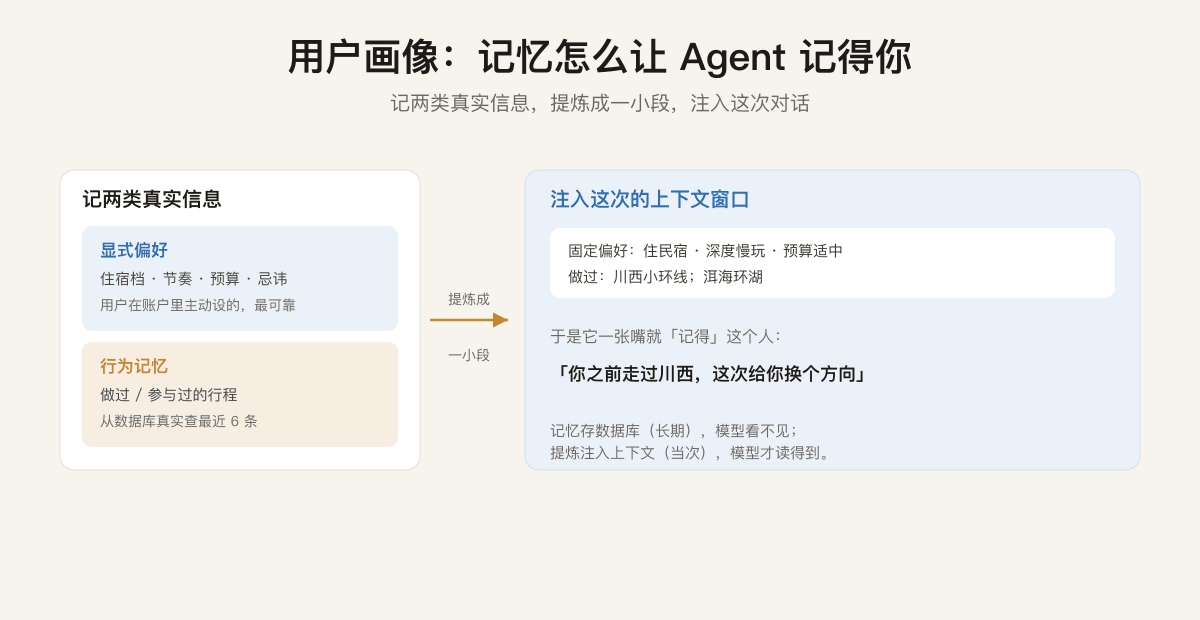Click the 记两类真实信息 panel heading
Viewport: 1200px width, 620px height.
[x=152, y=199]
